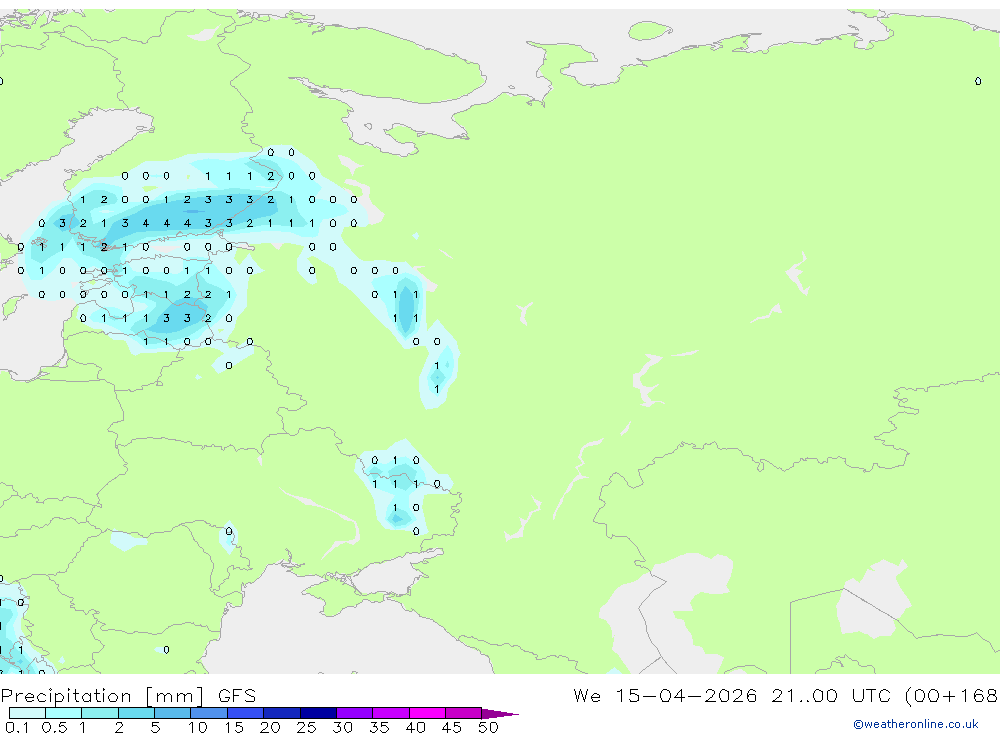1000x733 pixels.
Task: Select the 0.5–1 mm legend color swatch
Action: point(63,713)
